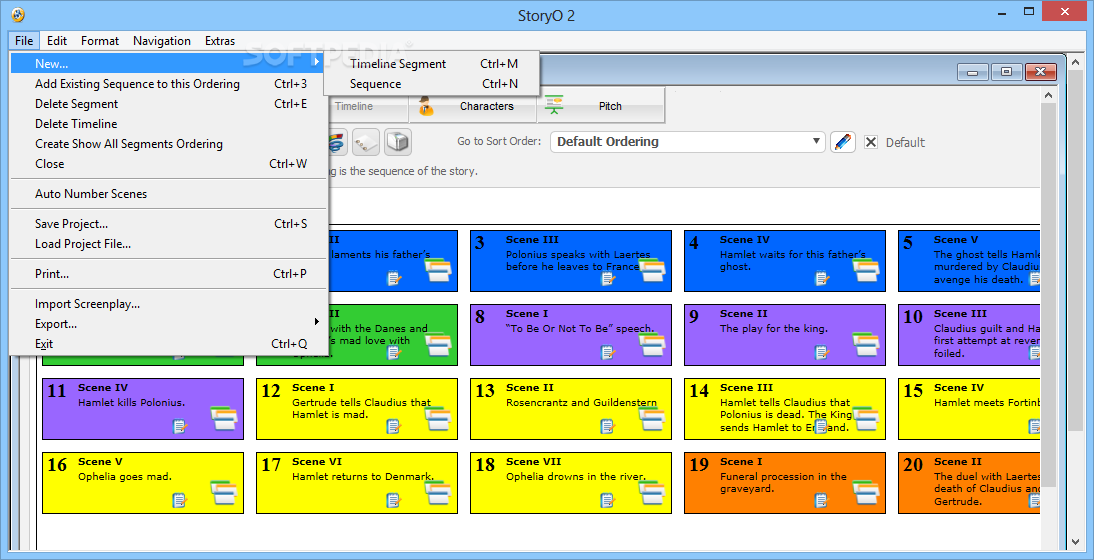
Task: Open the stacked-cards icon on scene 8
Action: [652, 344]
